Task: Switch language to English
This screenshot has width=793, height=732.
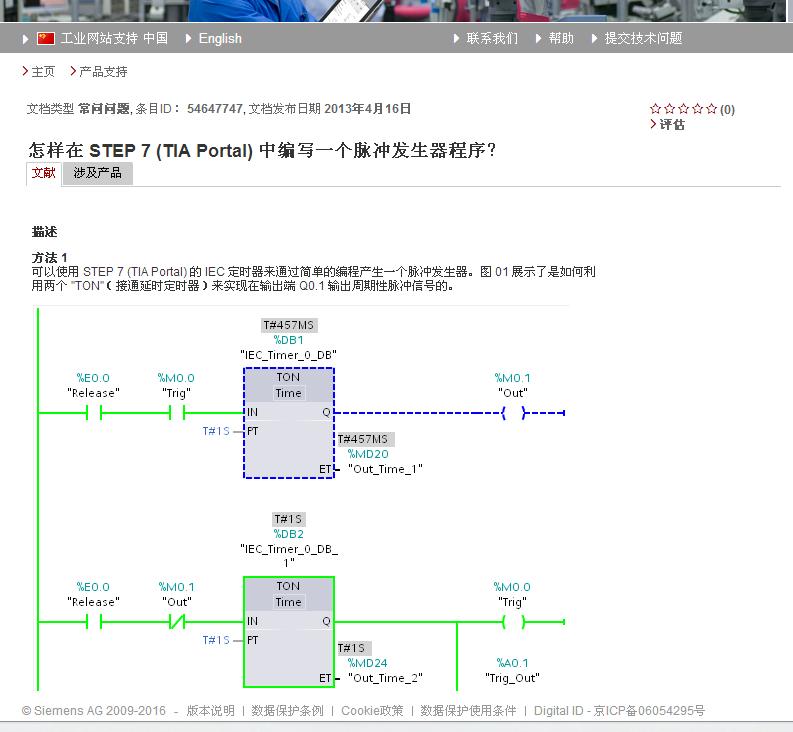Action: point(220,38)
